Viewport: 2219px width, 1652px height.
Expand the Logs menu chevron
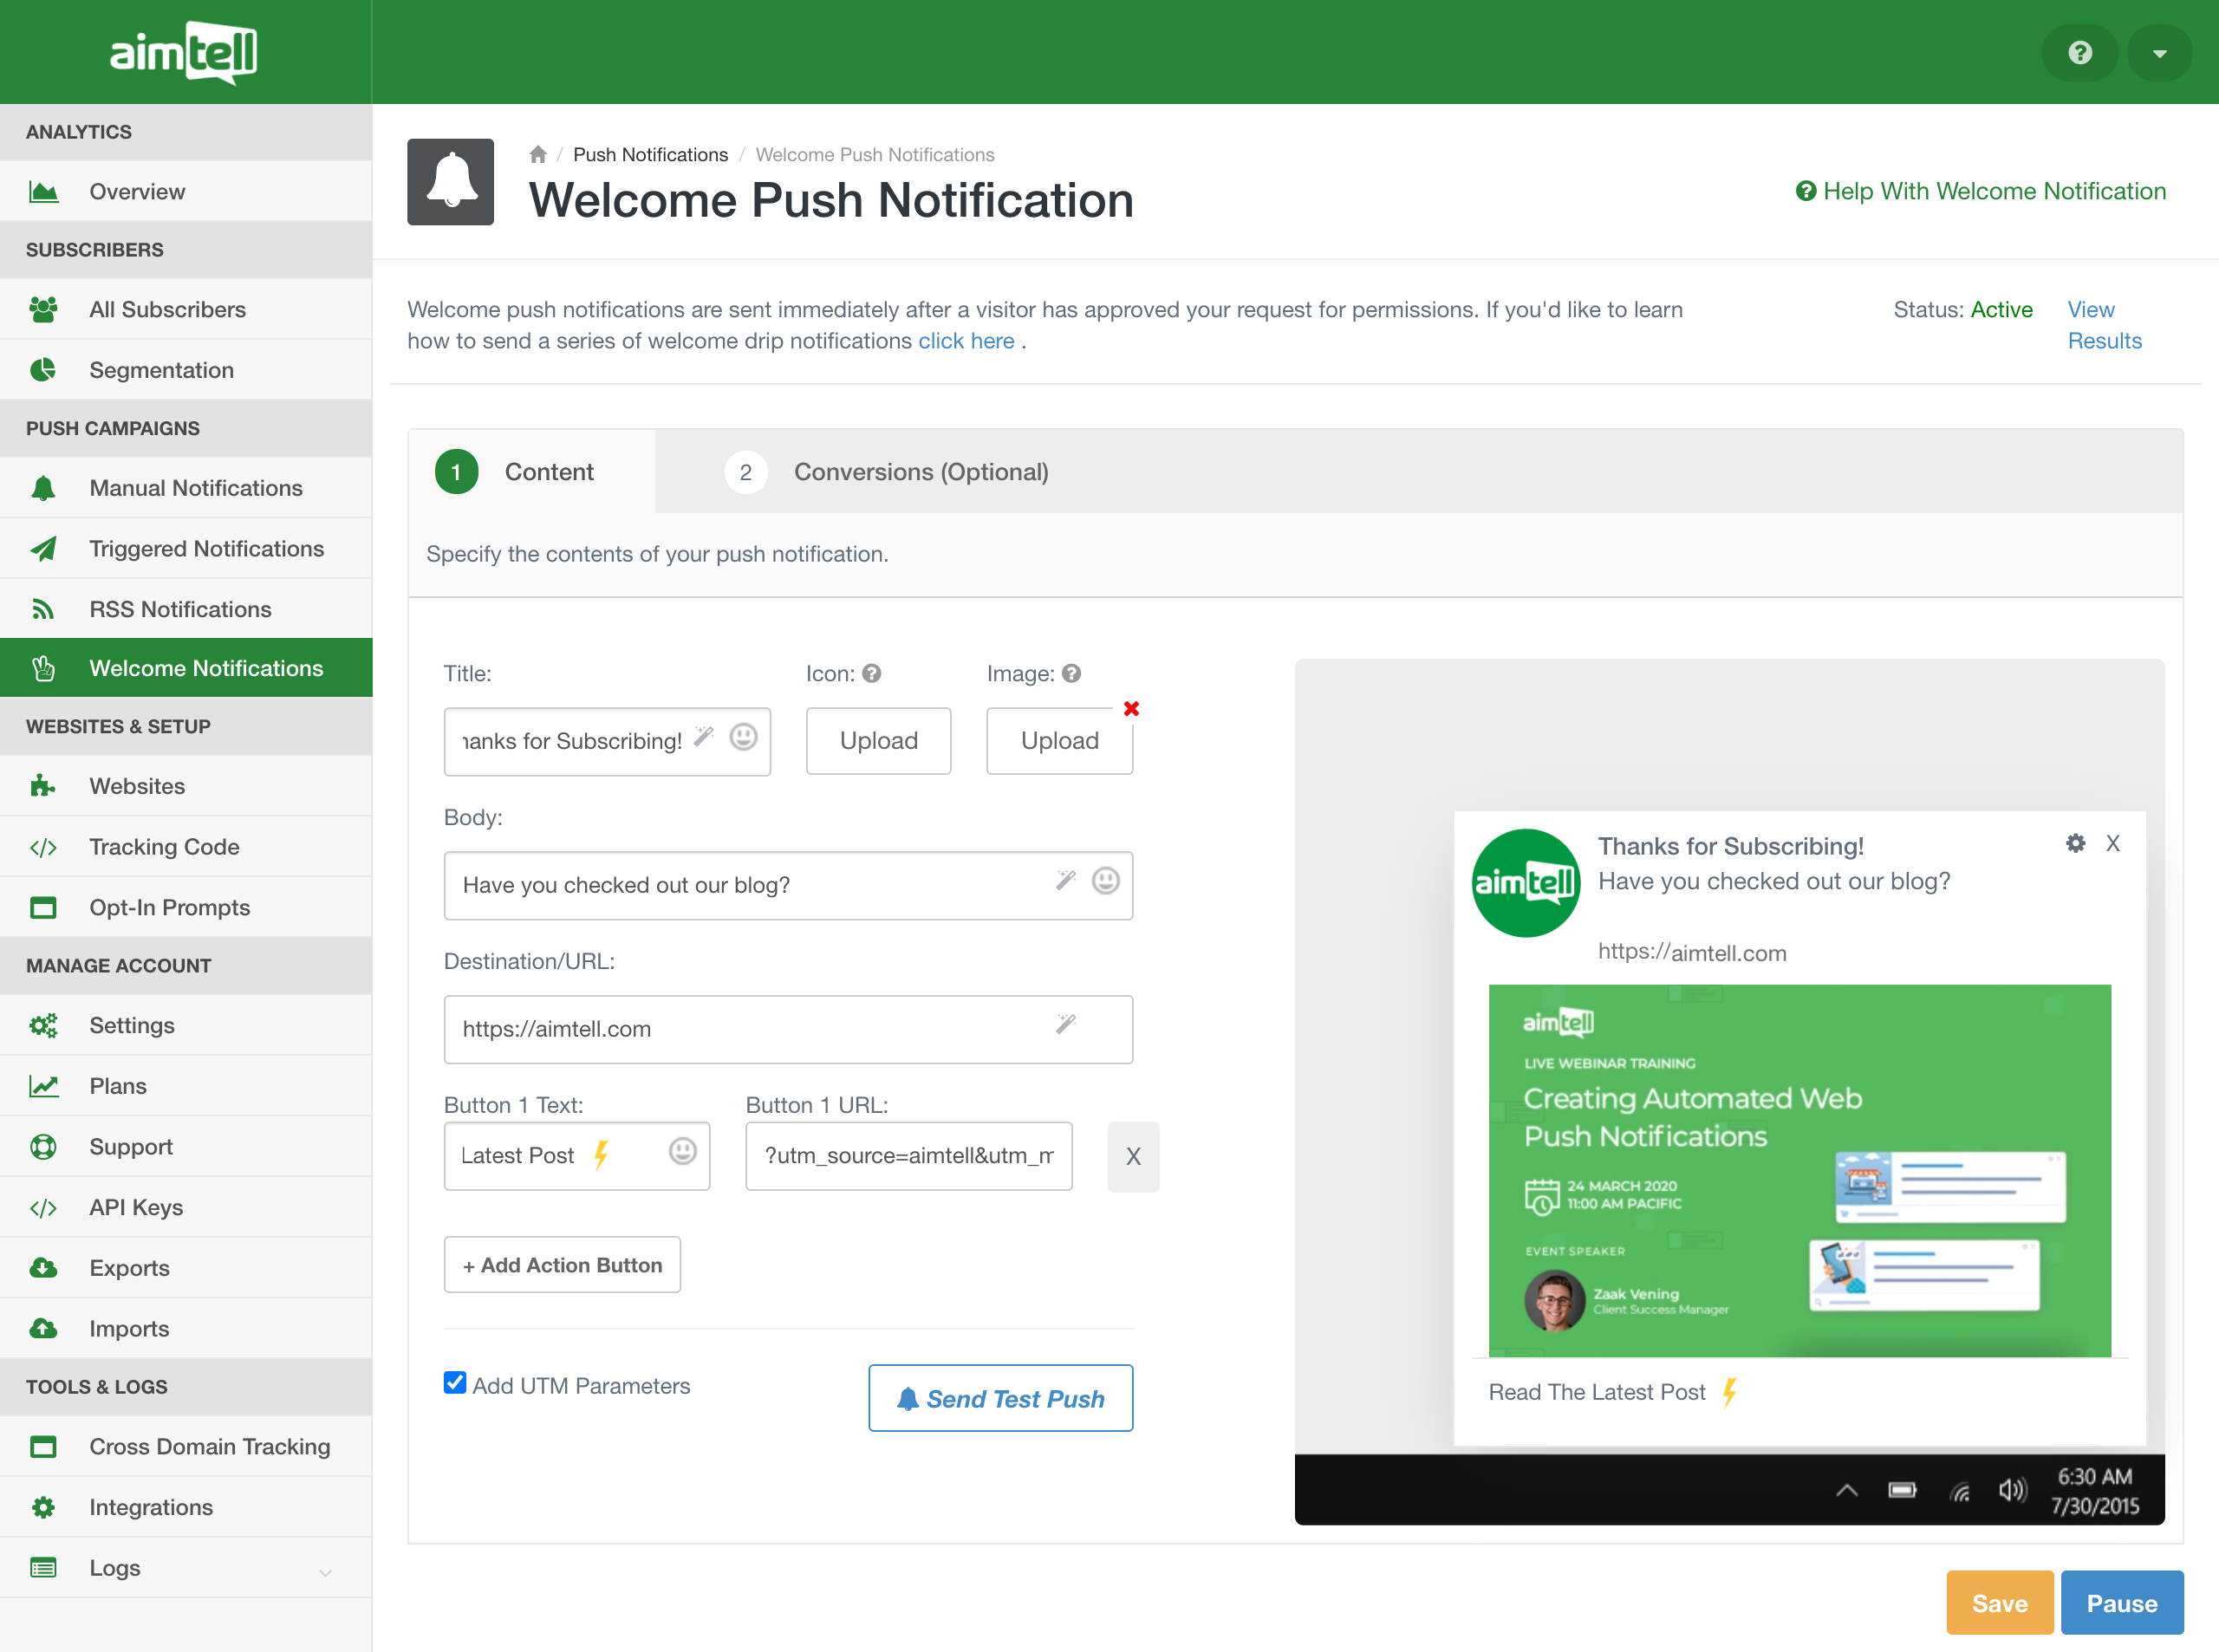tap(325, 1572)
